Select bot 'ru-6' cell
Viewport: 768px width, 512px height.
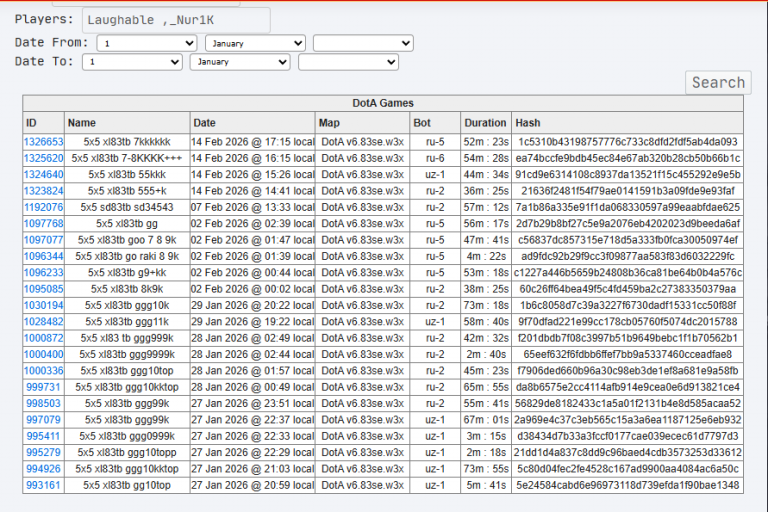[435, 158]
